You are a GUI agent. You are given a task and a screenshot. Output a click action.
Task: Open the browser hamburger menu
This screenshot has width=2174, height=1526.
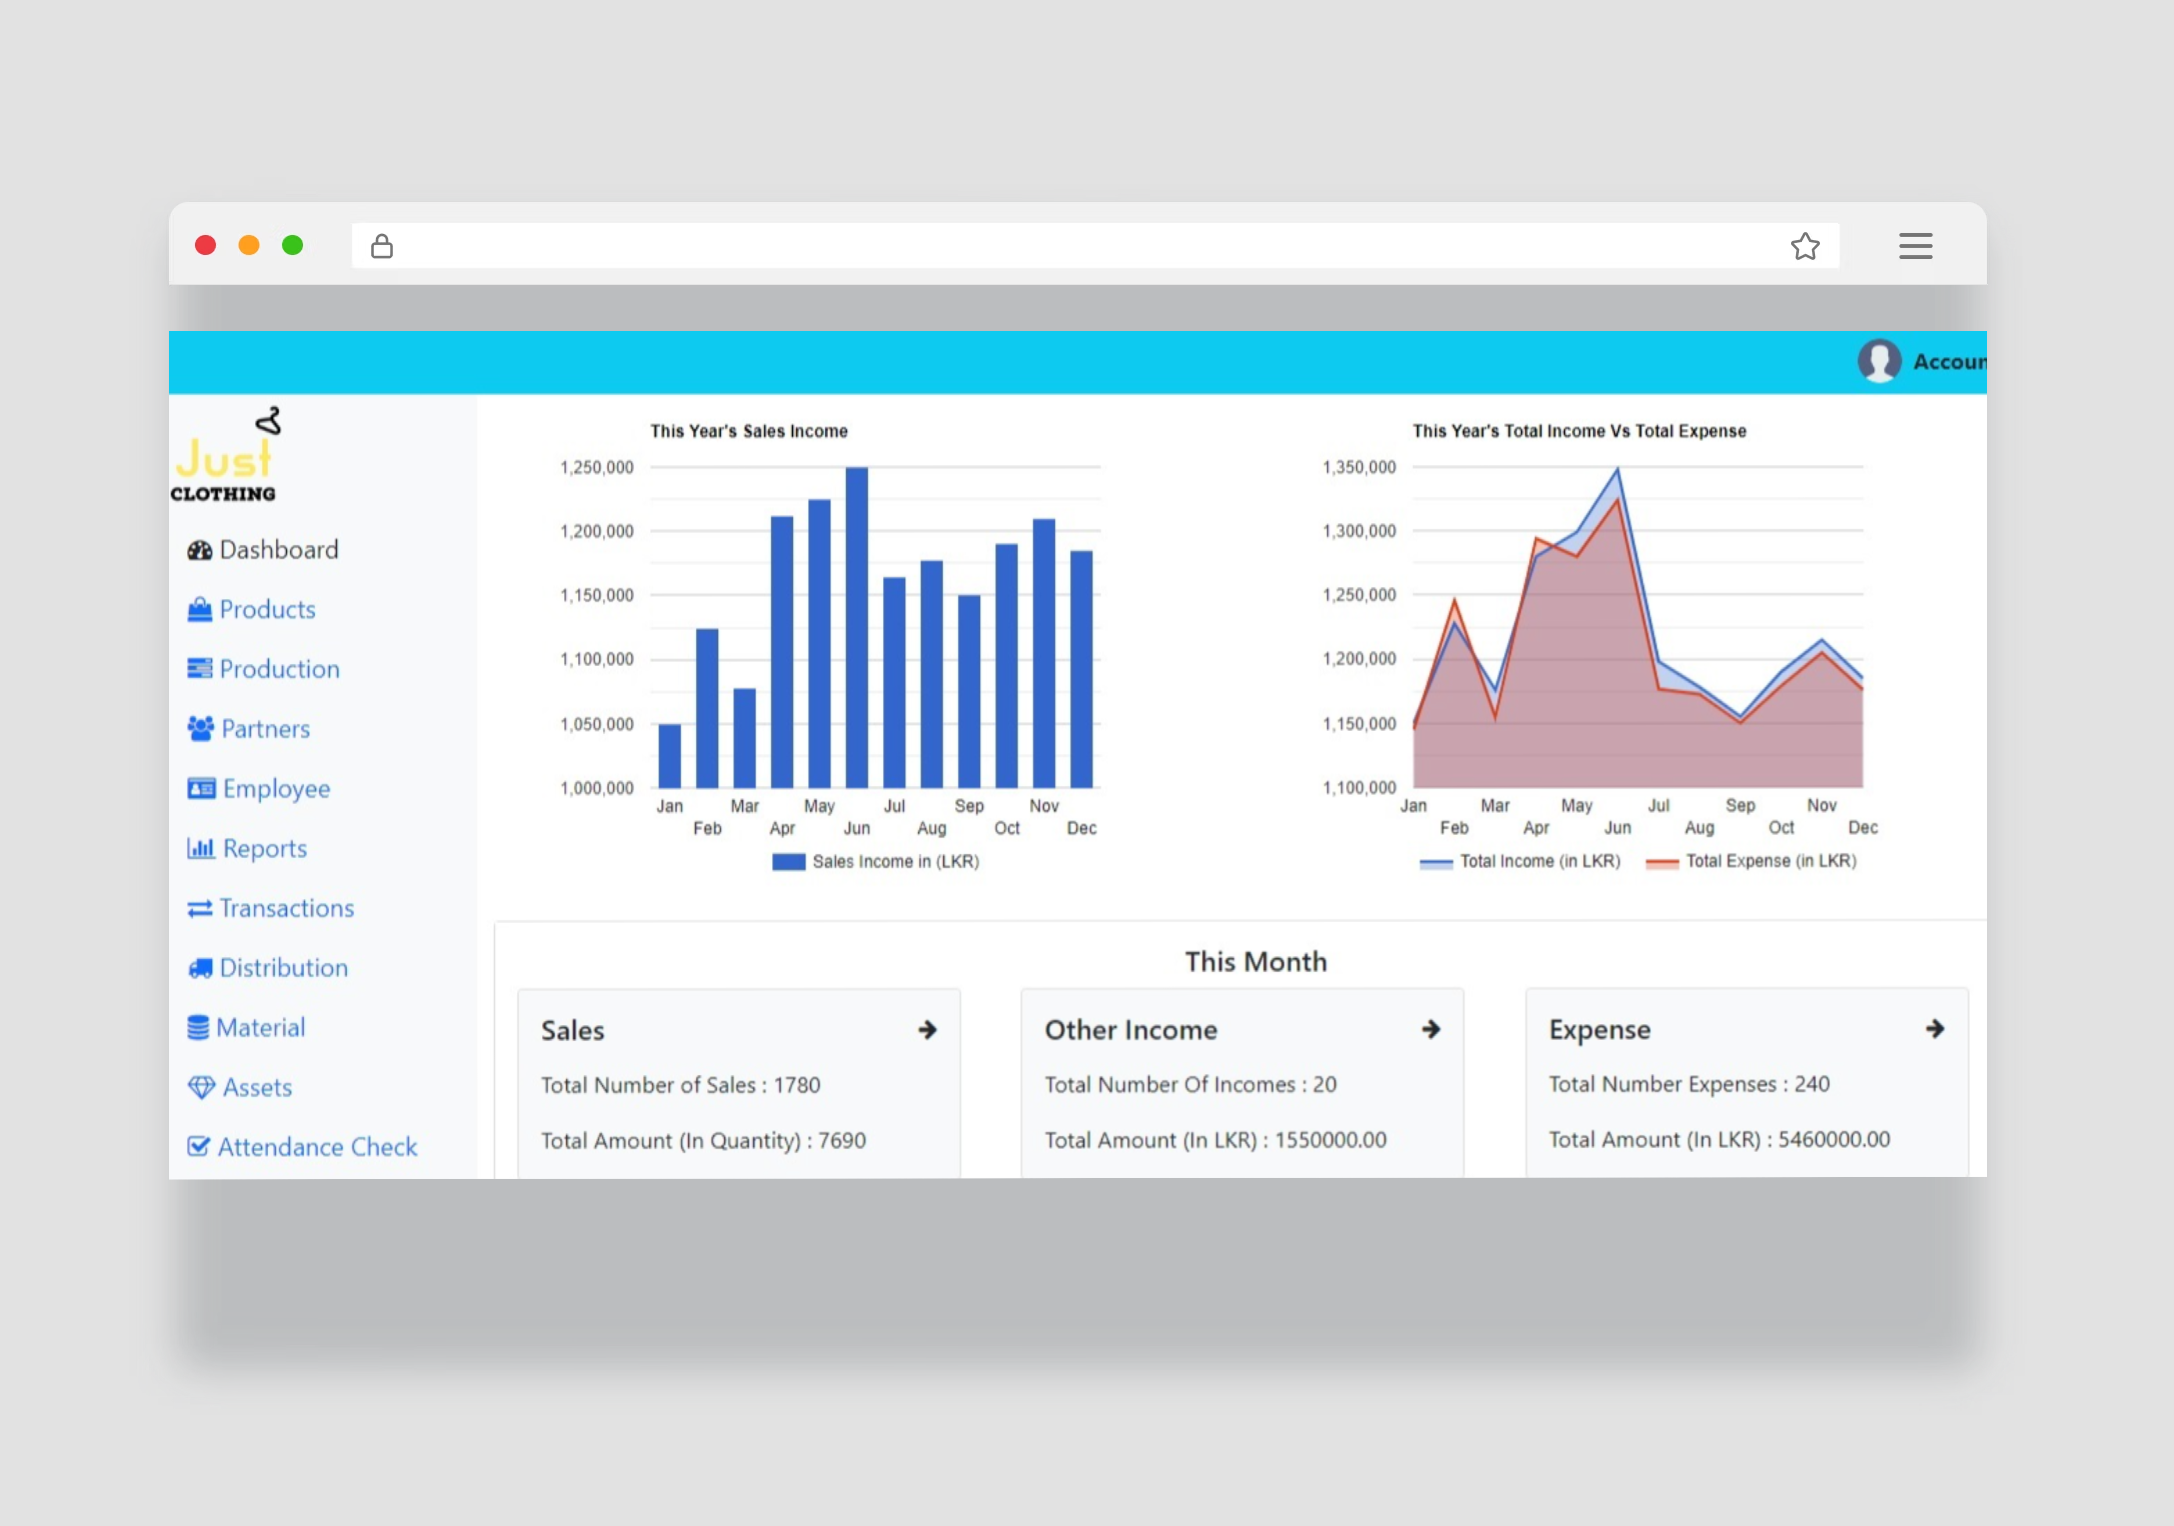pyautogui.click(x=1915, y=246)
